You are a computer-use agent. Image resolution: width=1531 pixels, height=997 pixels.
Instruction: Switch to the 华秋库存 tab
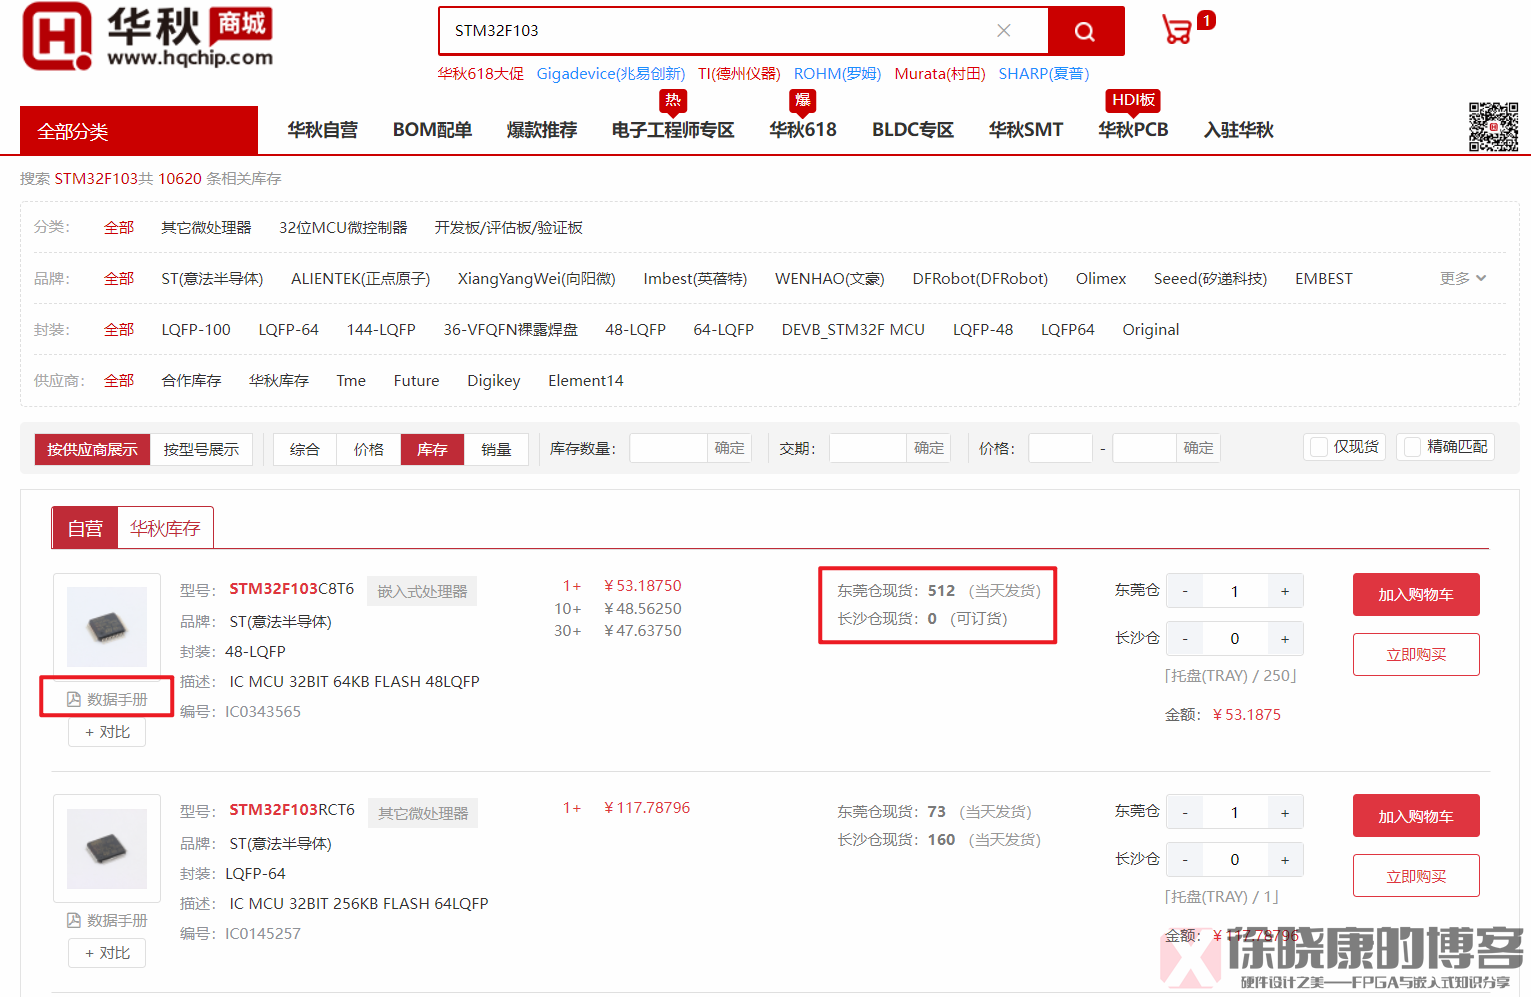pos(165,528)
